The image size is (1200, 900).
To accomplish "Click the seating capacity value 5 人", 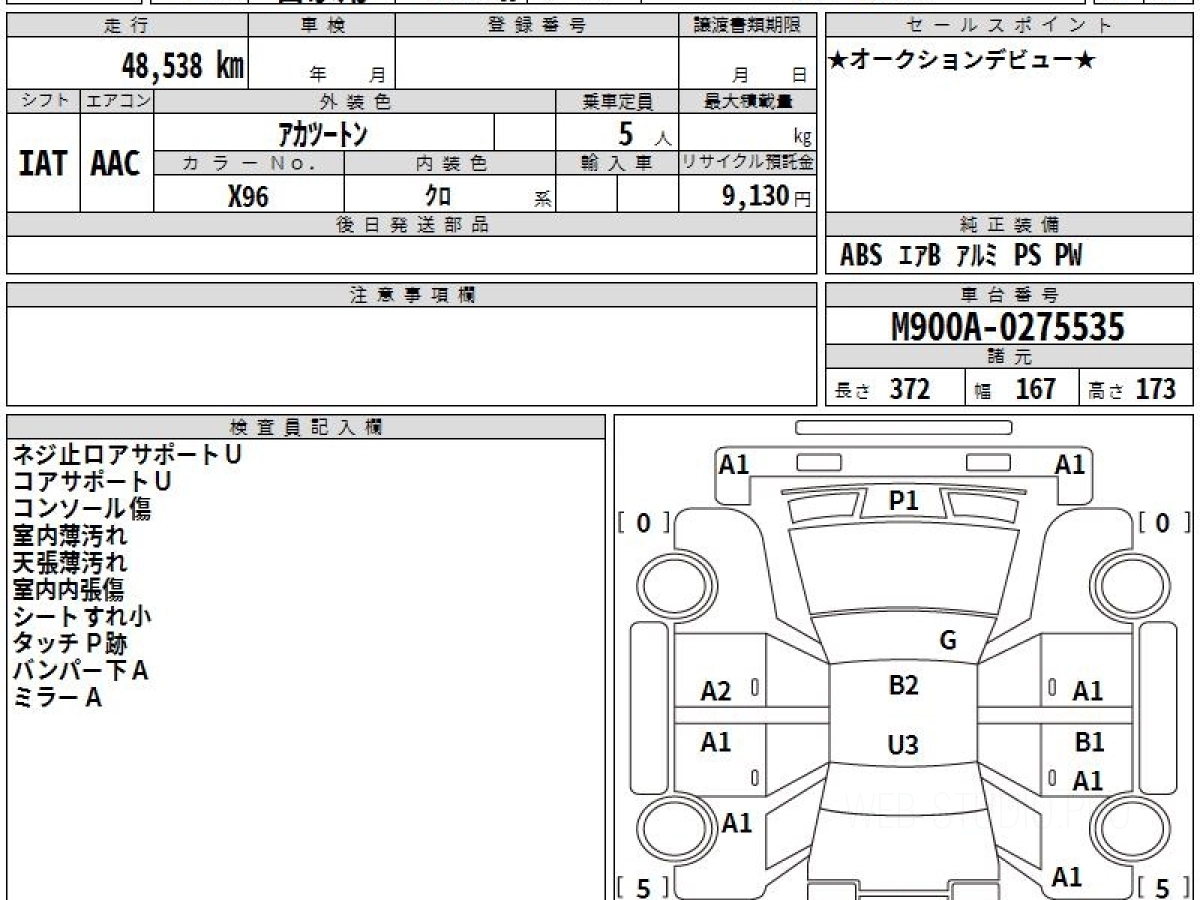I will point(644,134).
